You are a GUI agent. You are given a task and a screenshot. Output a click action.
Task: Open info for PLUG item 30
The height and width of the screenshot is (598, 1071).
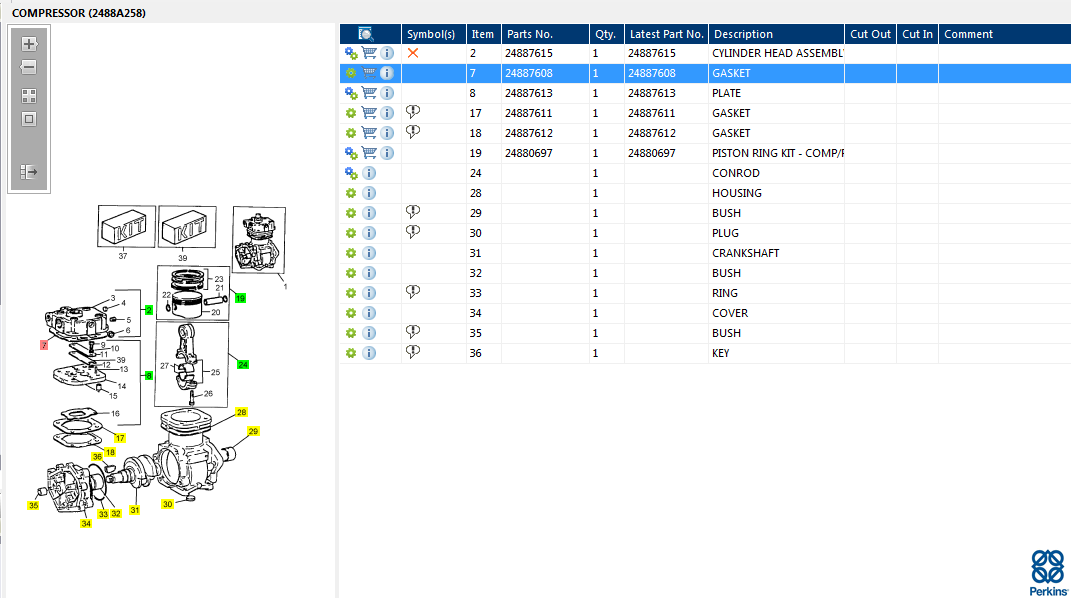point(369,233)
